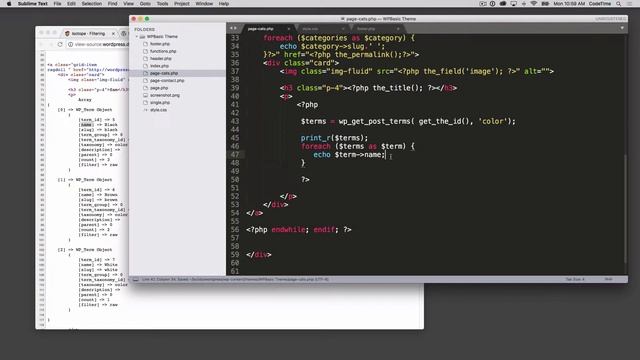Click the syntax selector in status bar
This screenshot has height=360, width=640.
point(609,280)
